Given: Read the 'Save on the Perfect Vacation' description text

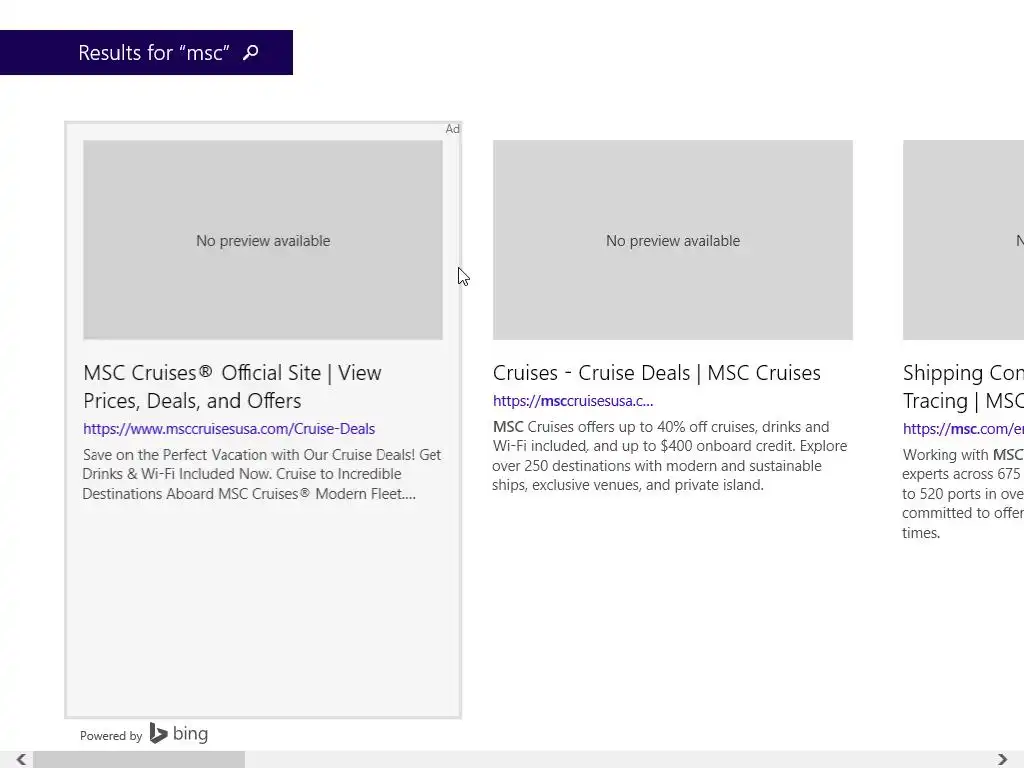Looking at the screenshot, I should 262,474.
